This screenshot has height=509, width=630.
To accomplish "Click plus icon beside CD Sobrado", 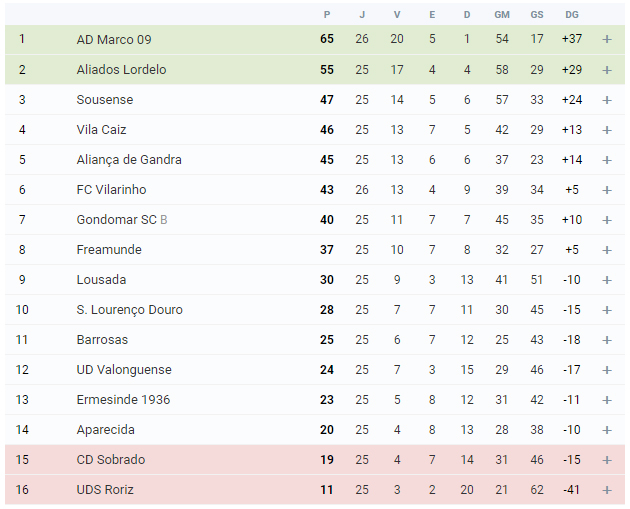I will (x=607, y=460).
